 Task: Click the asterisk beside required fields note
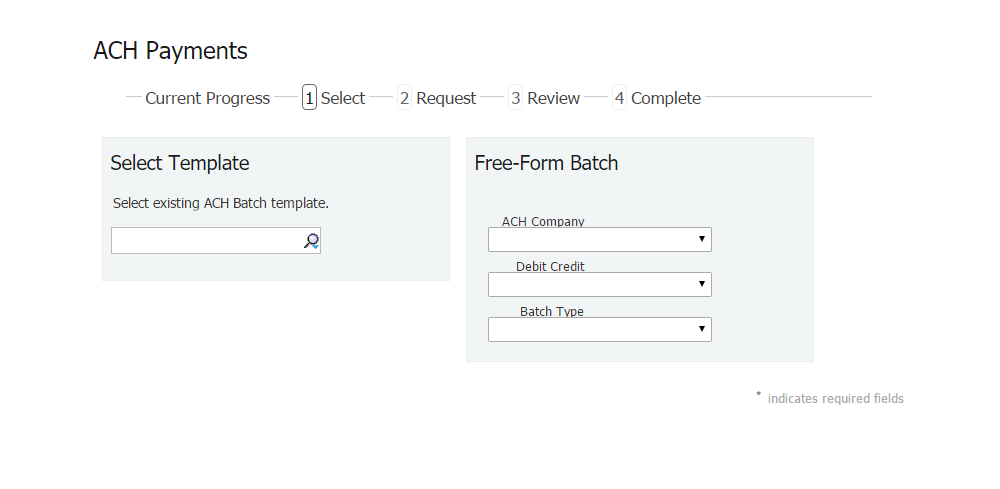pyautogui.click(x=758, y=395)
